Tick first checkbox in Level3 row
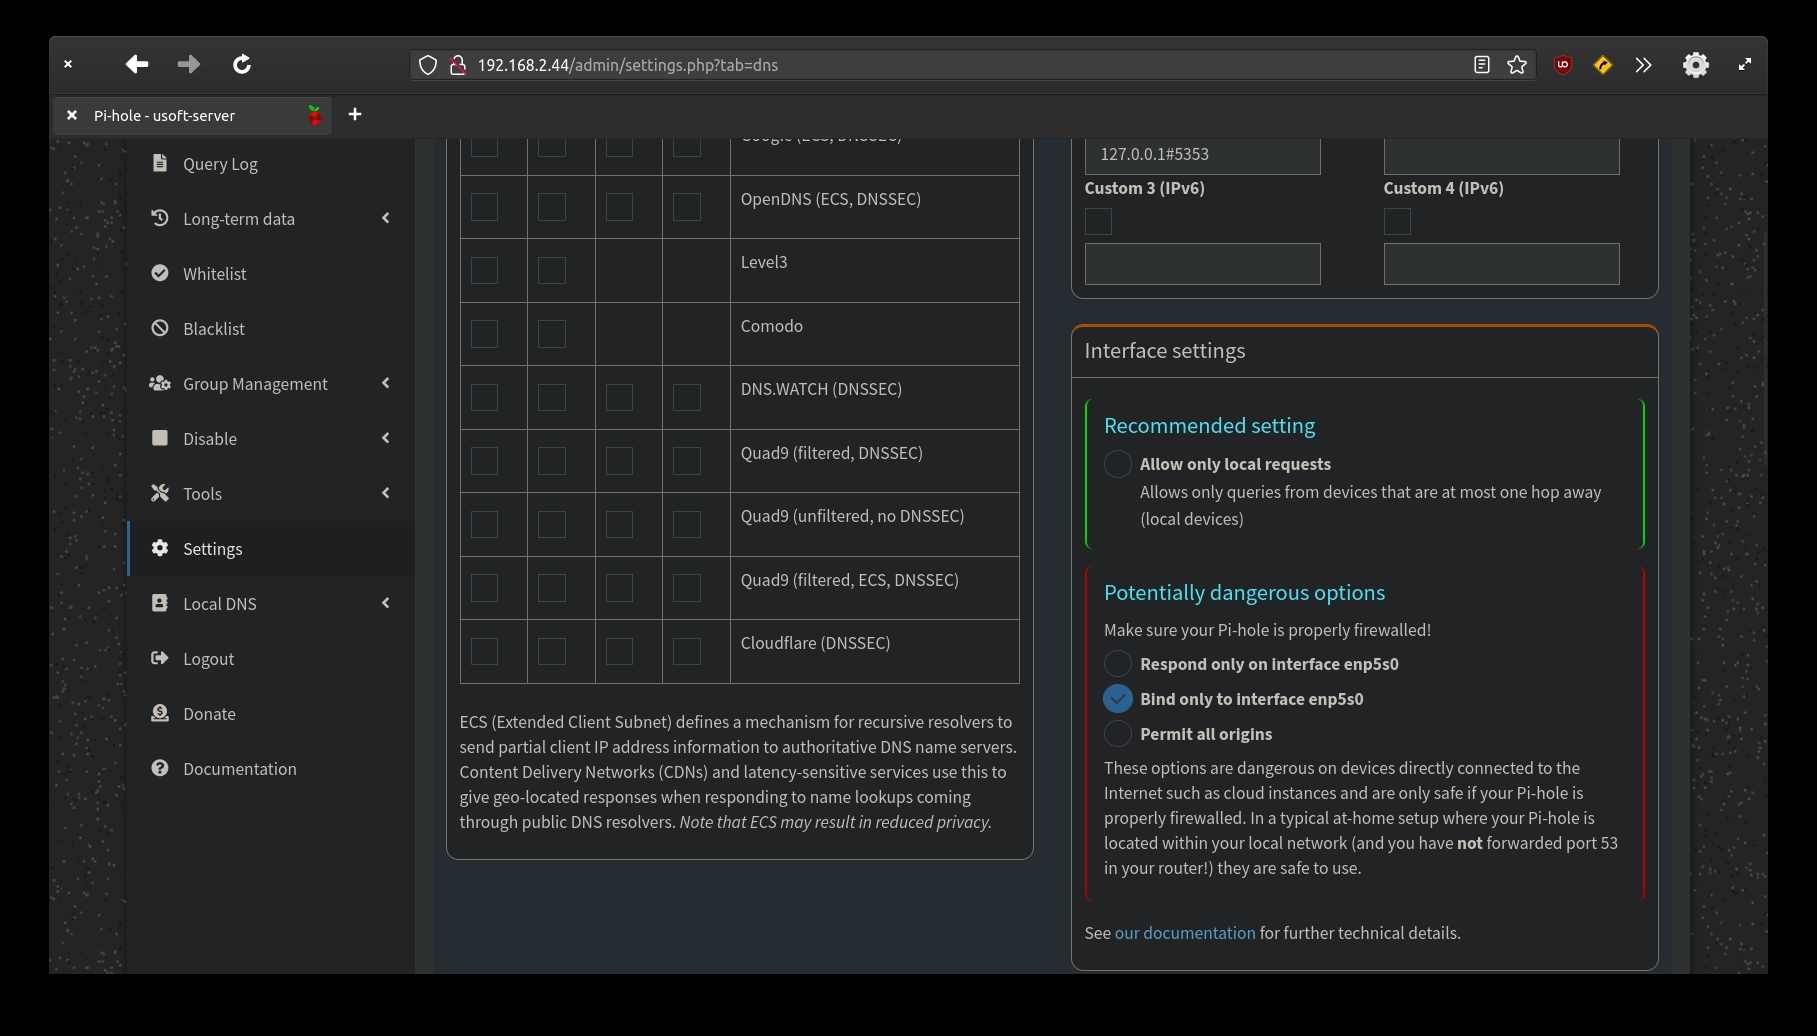 tap(484, 270)
